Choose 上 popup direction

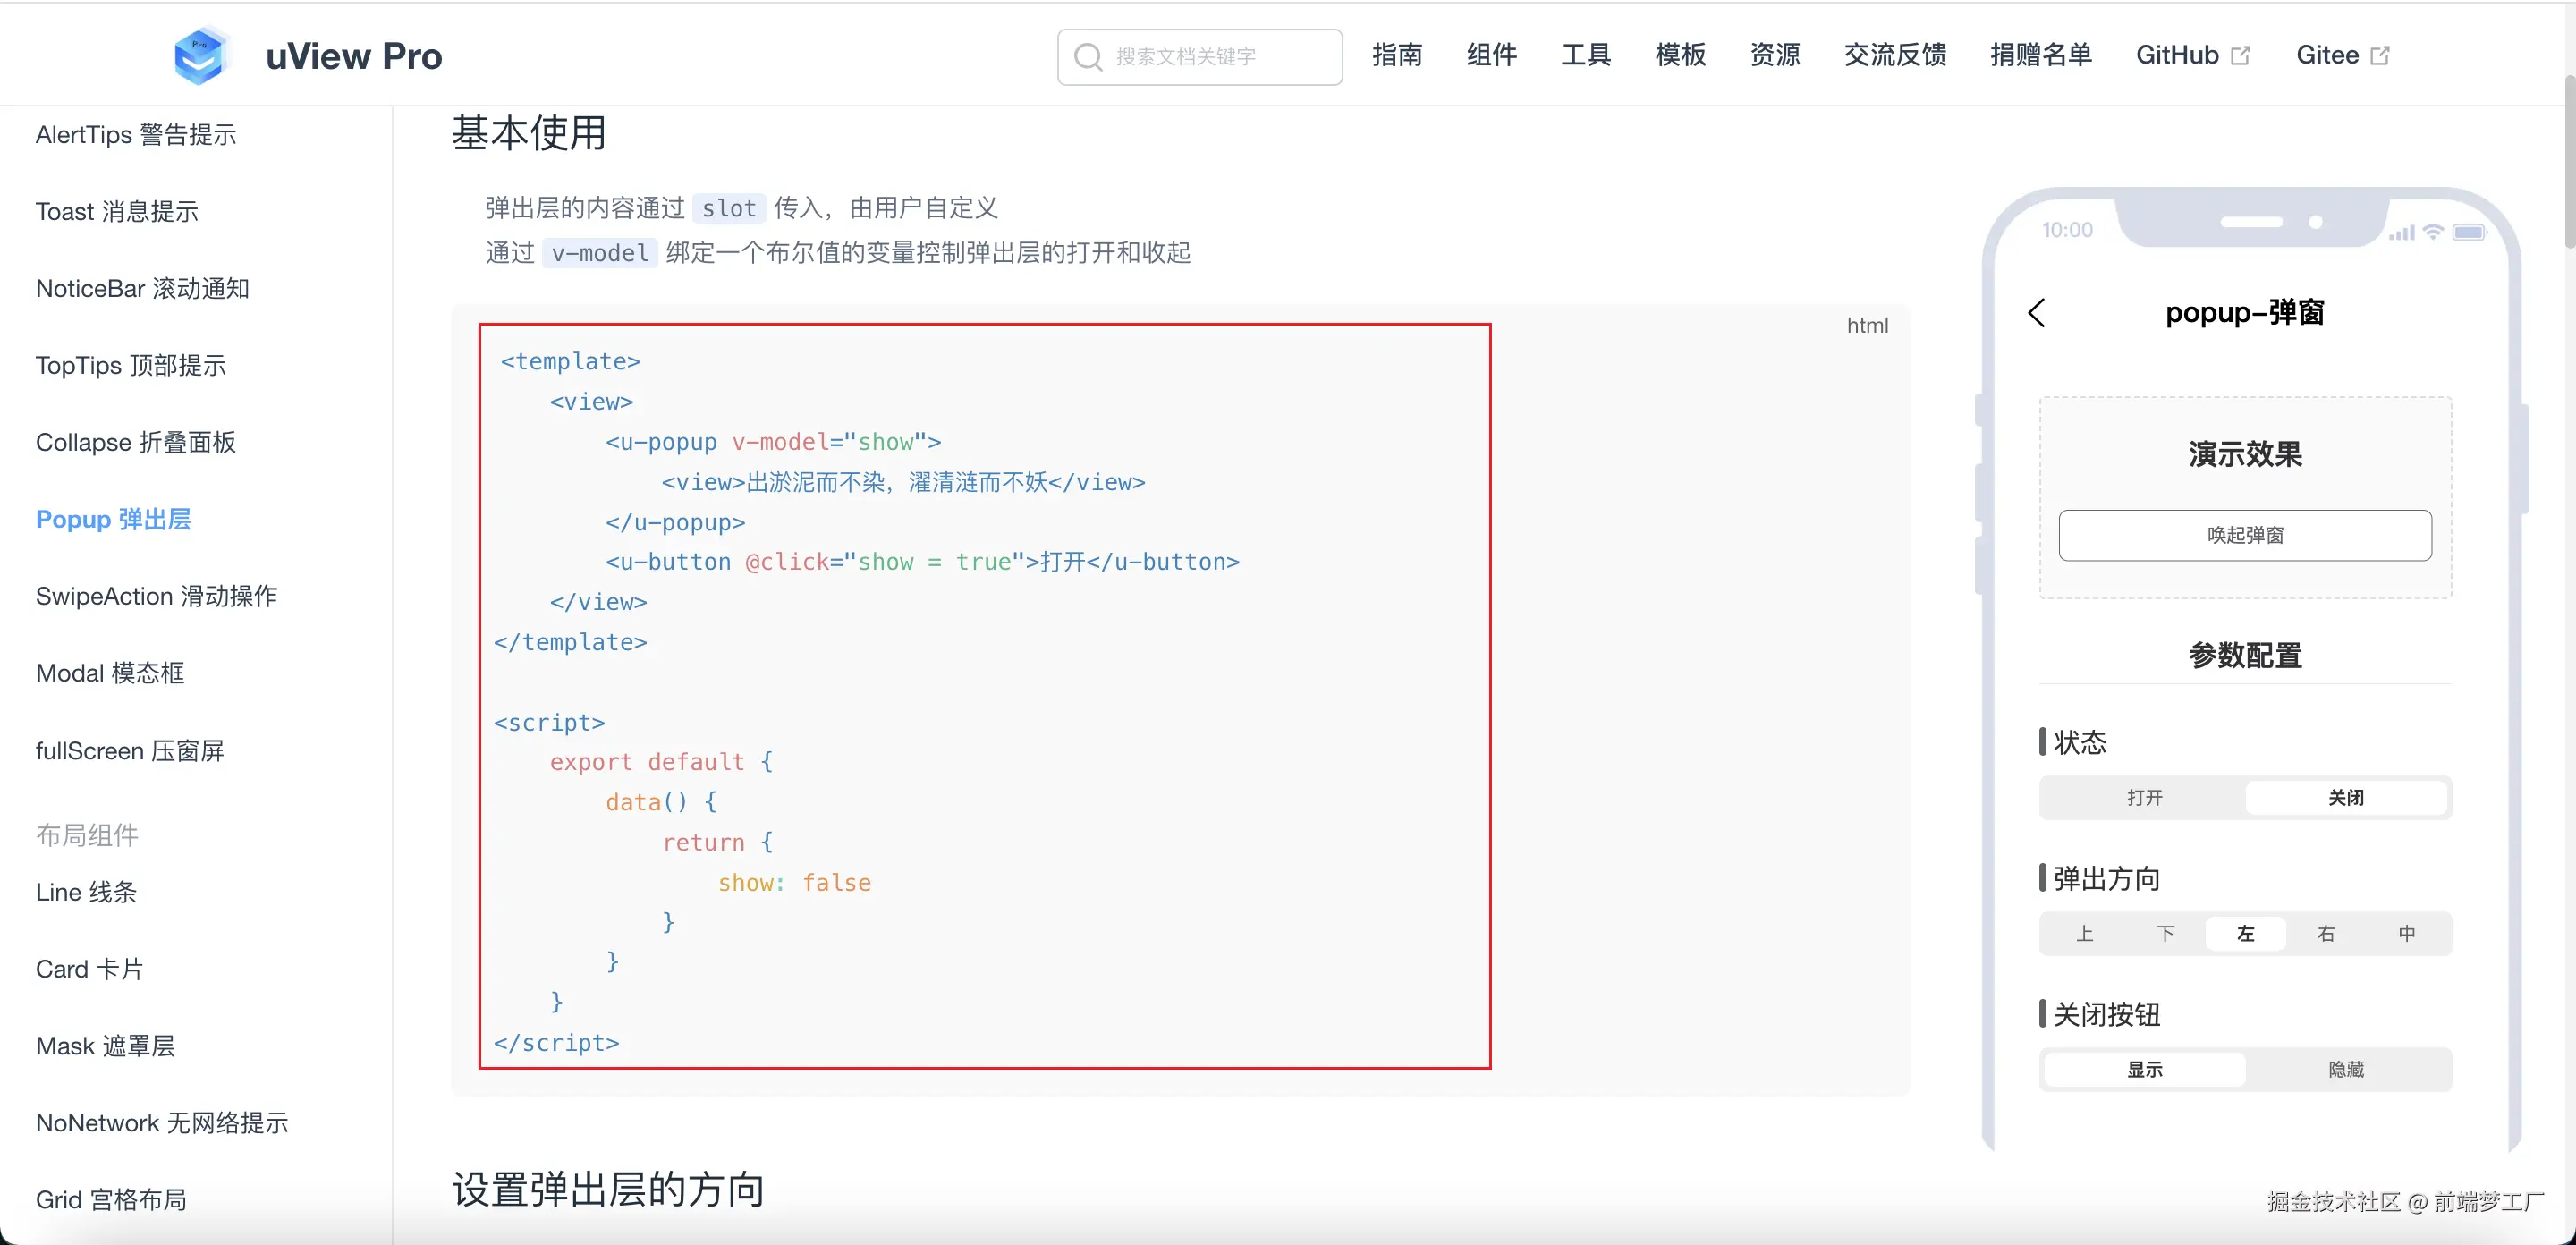pyautogui.click(x=2084, y=933)
